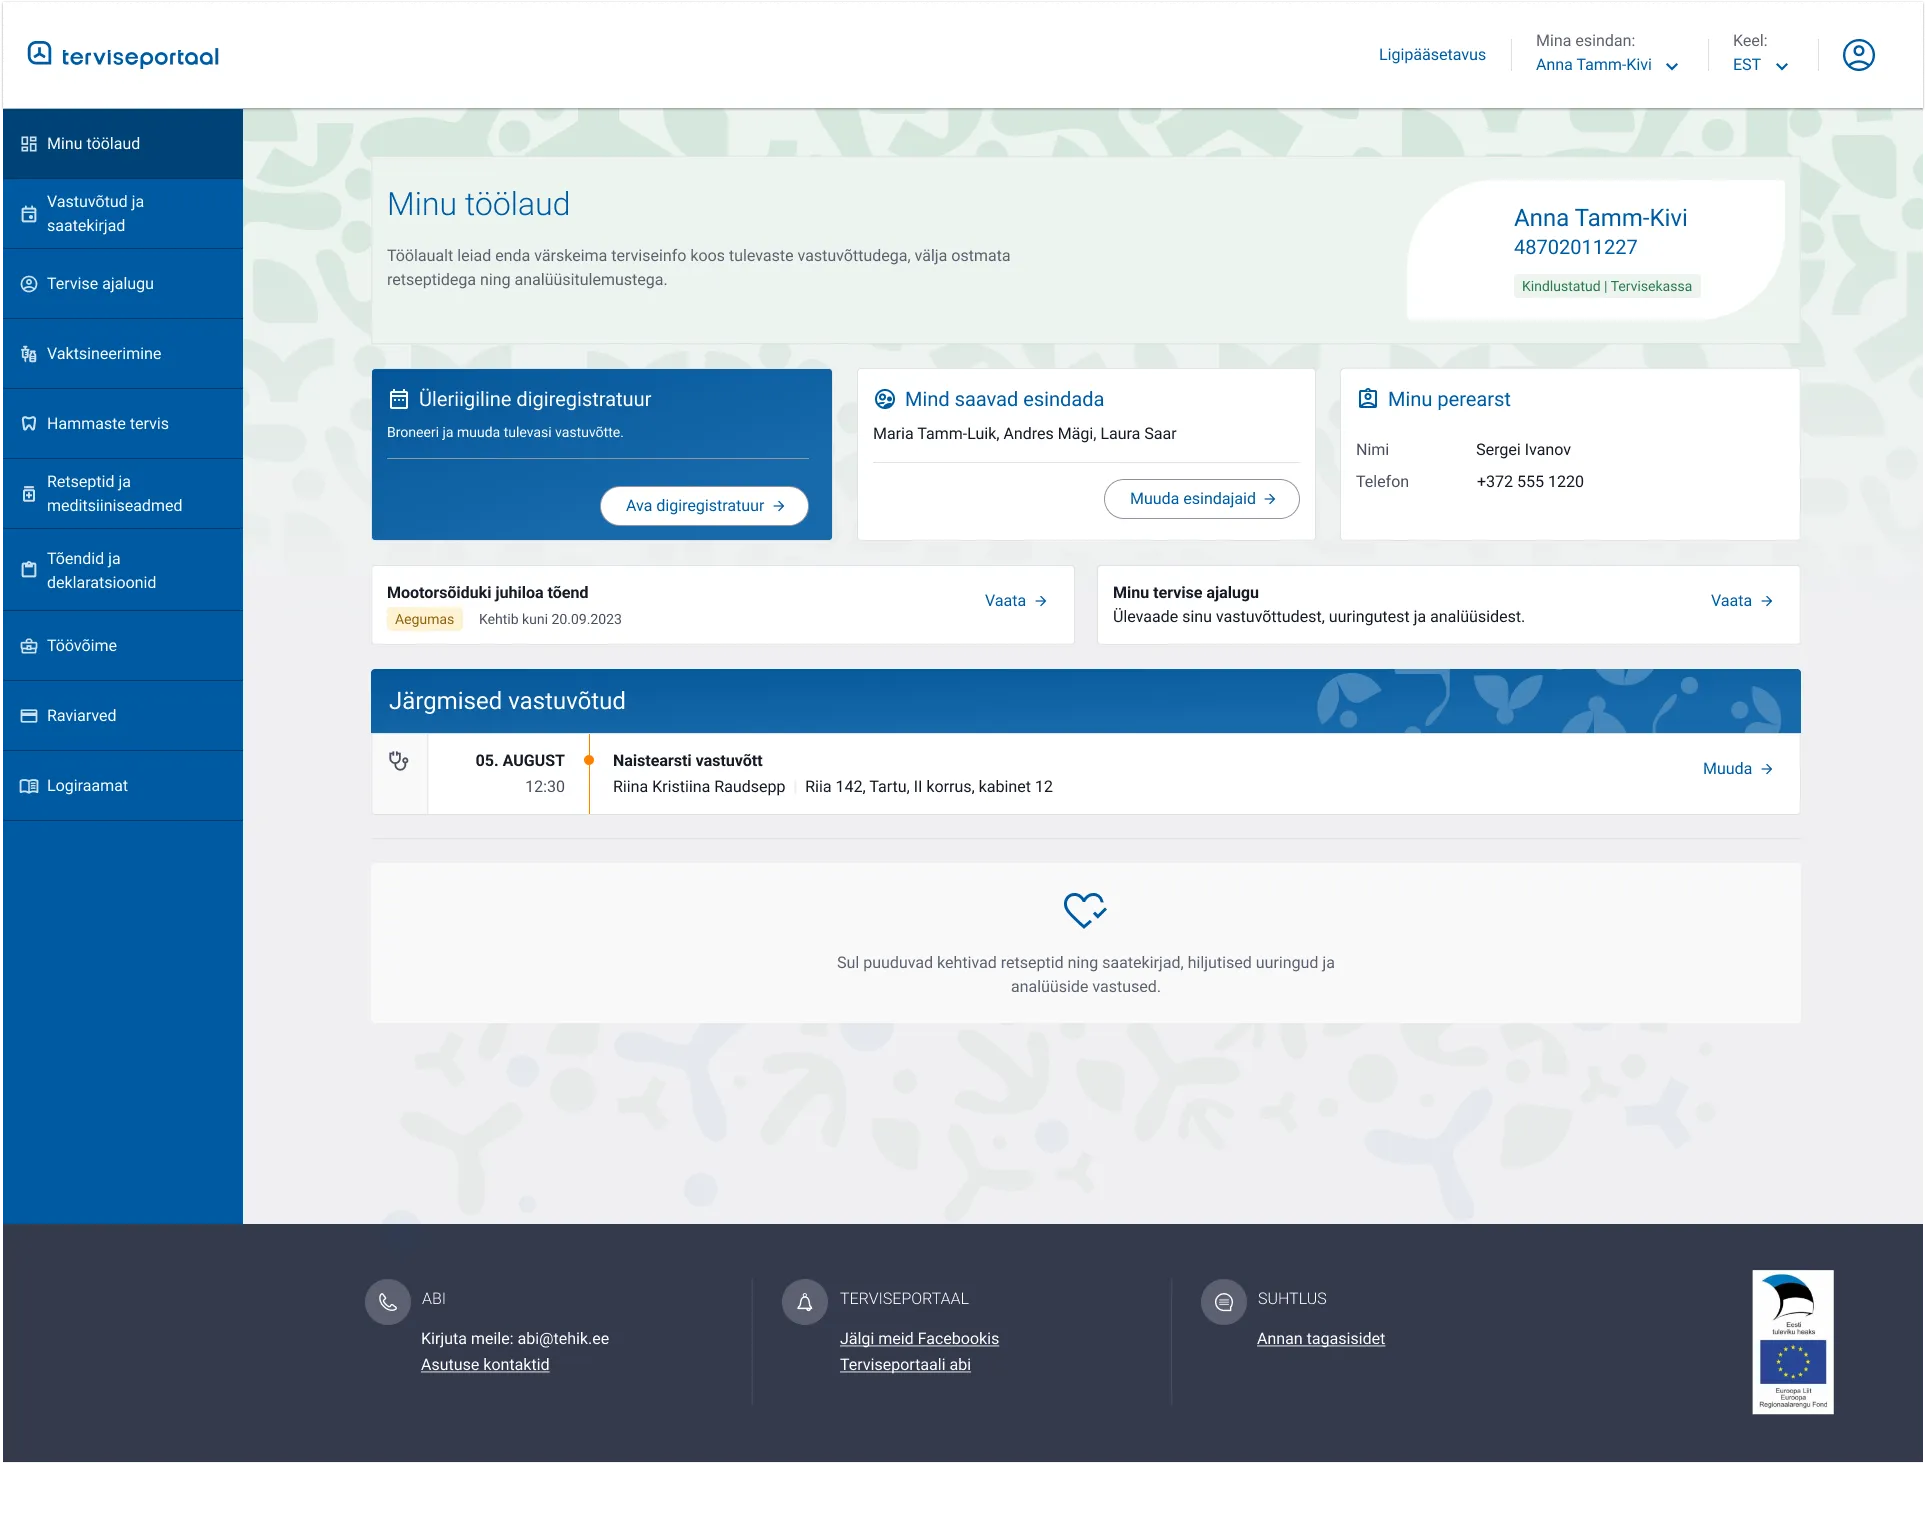Click the Vastuvõtud ja saatekirjad calendar icon

pos(29,214)
